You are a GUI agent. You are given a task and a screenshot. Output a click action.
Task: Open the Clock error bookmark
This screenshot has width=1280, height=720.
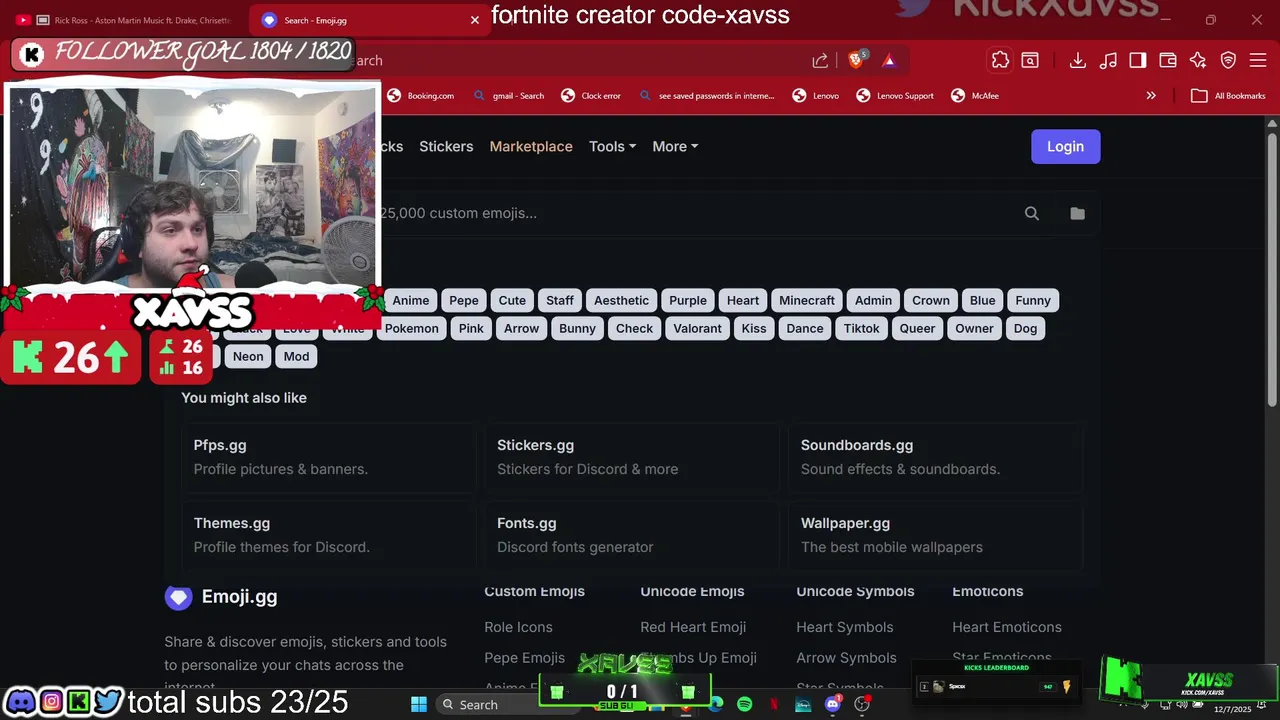coord(591,96)
